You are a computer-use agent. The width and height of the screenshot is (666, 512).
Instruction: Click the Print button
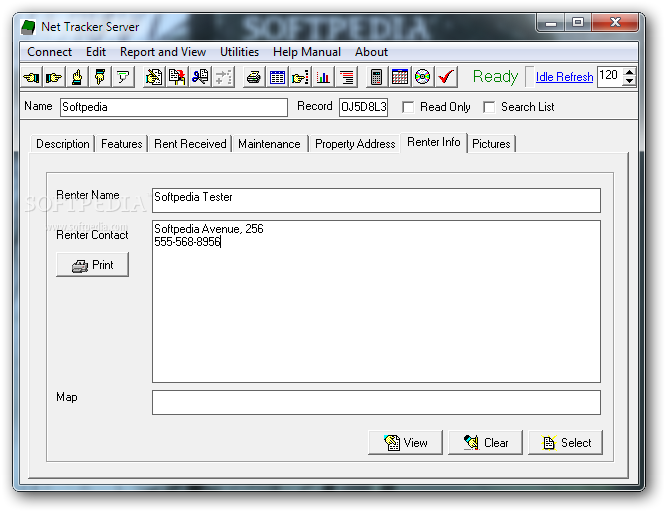coord(92,265)
